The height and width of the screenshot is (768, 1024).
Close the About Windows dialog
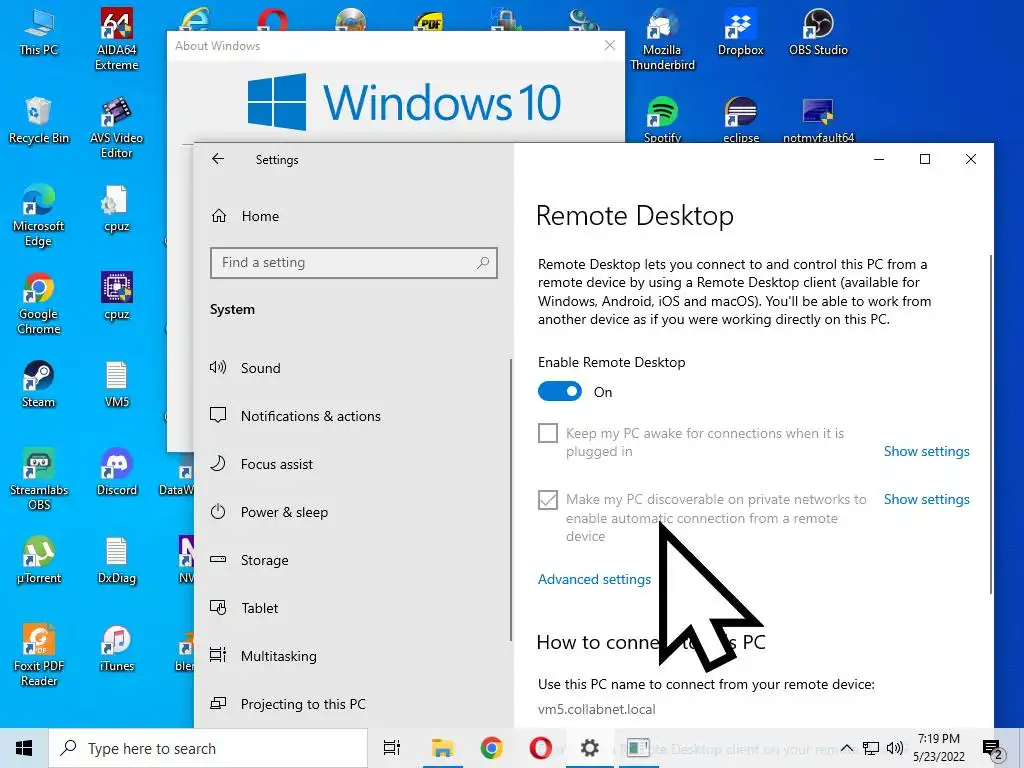[610, 45]
